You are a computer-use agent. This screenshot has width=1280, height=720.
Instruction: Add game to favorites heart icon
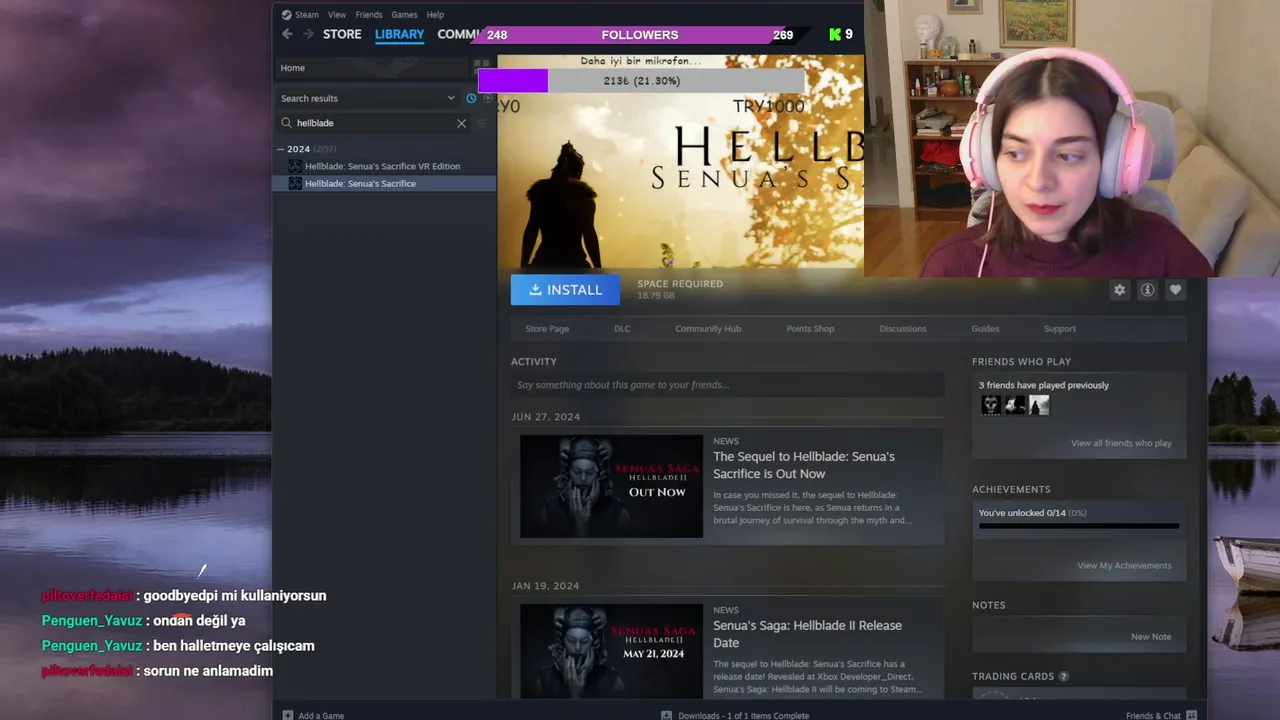coord(1175,290)
